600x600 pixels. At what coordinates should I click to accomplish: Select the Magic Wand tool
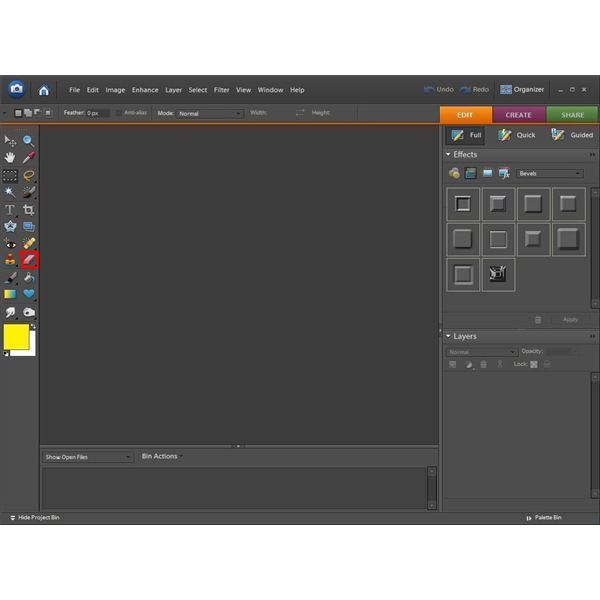(10, 192)
